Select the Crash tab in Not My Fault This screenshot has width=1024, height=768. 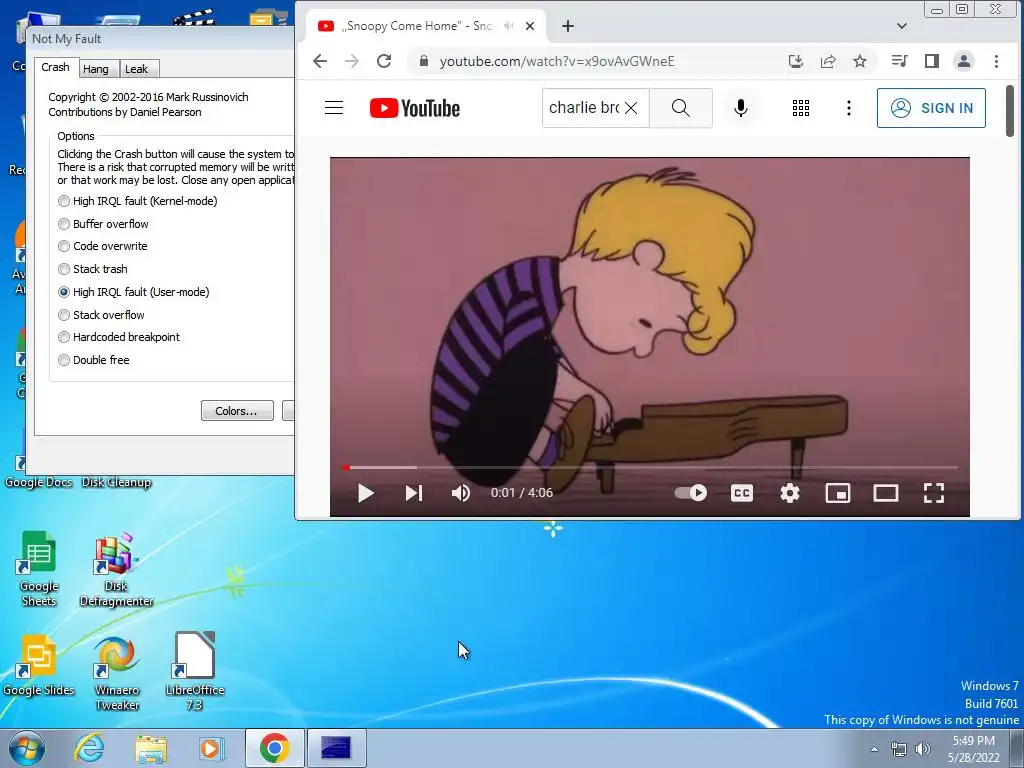[56, 67]
